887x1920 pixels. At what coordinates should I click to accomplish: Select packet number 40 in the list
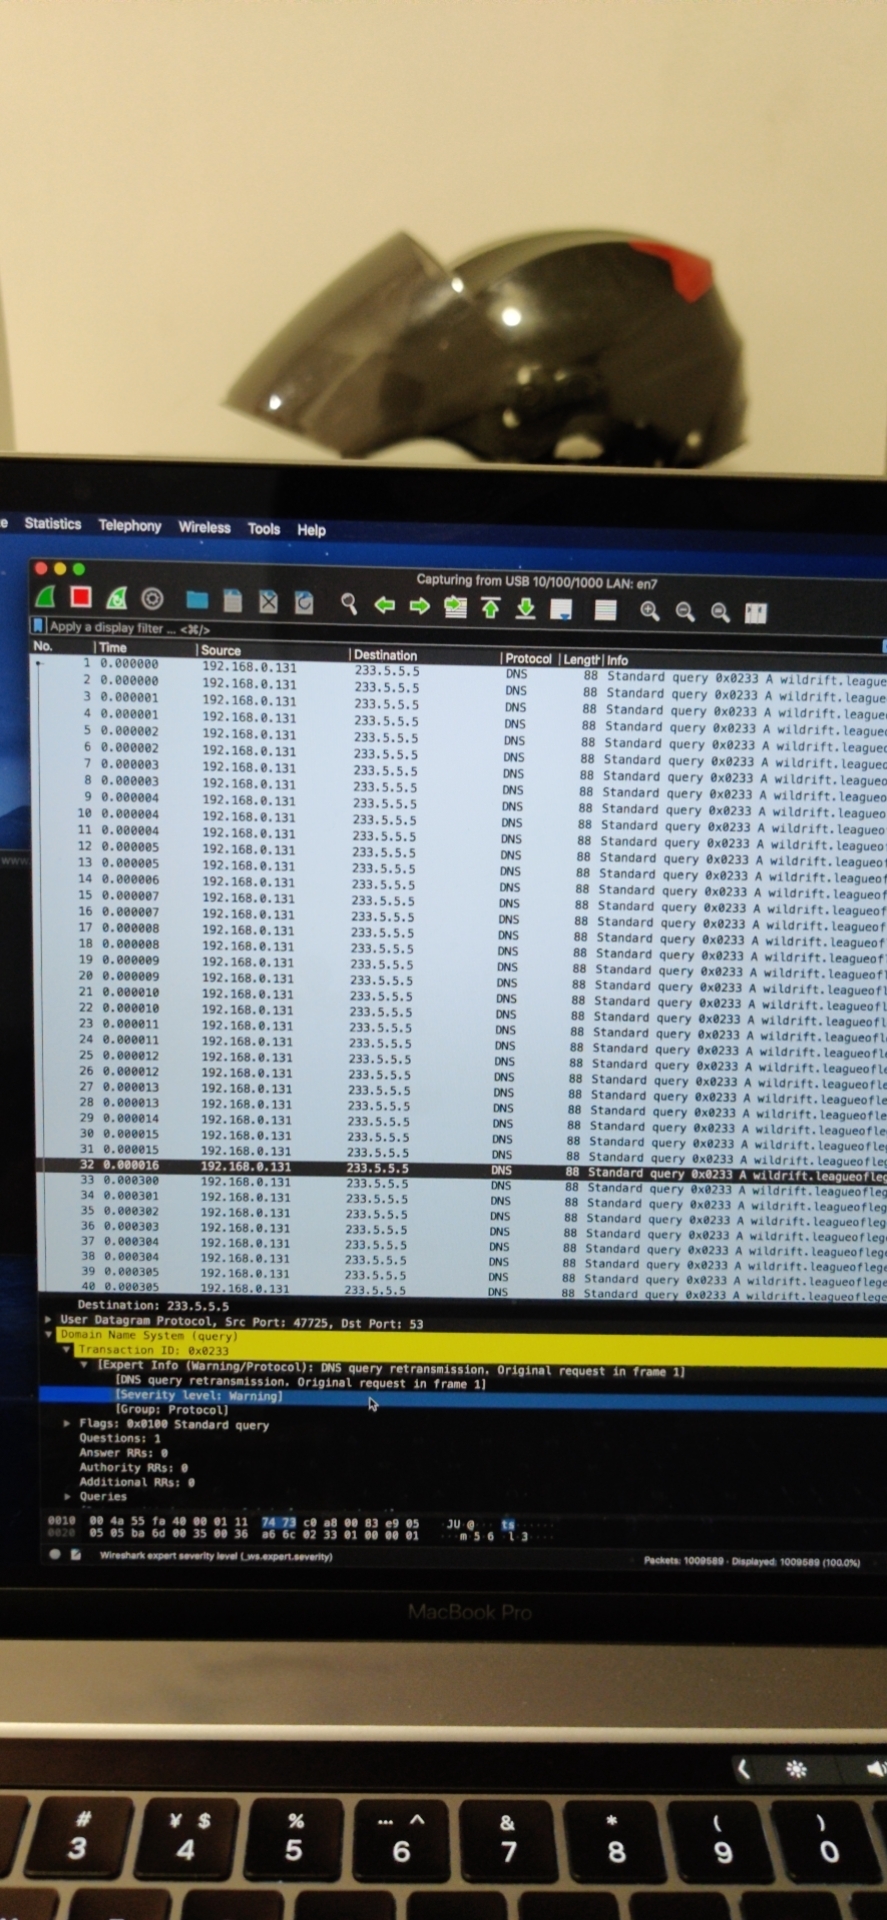(x=461, y=1290)
